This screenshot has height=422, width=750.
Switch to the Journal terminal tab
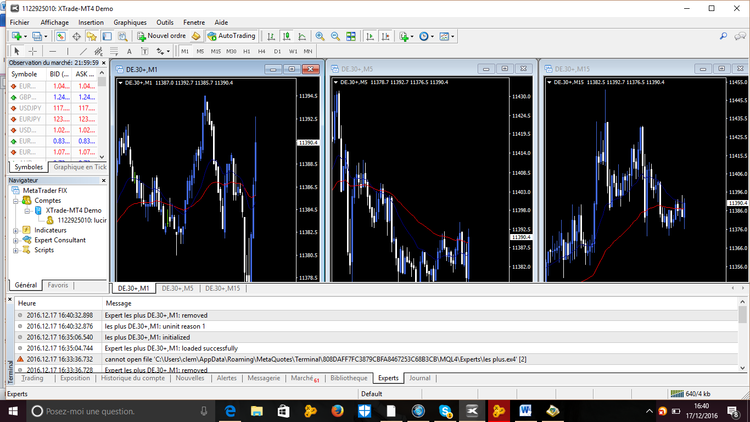tap(420, 379)
